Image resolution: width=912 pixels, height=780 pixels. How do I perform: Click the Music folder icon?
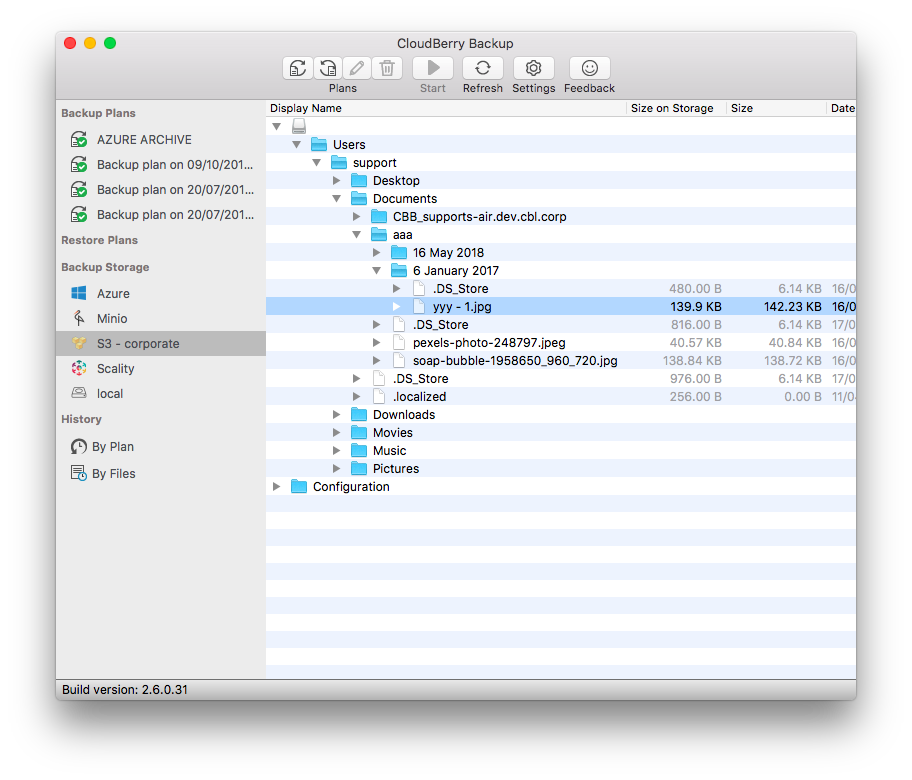click(x=359, y=450)
